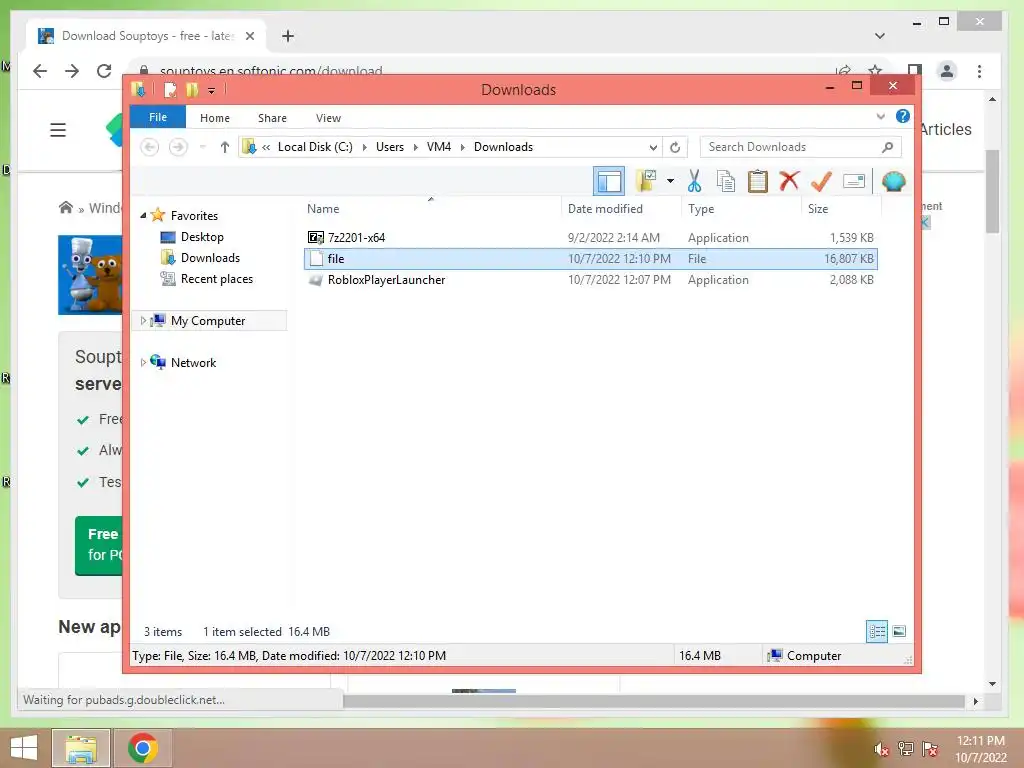The height and width of the screenshot is (768, 1024).
Task: Expand Network tree node
Action: (143, 362)
